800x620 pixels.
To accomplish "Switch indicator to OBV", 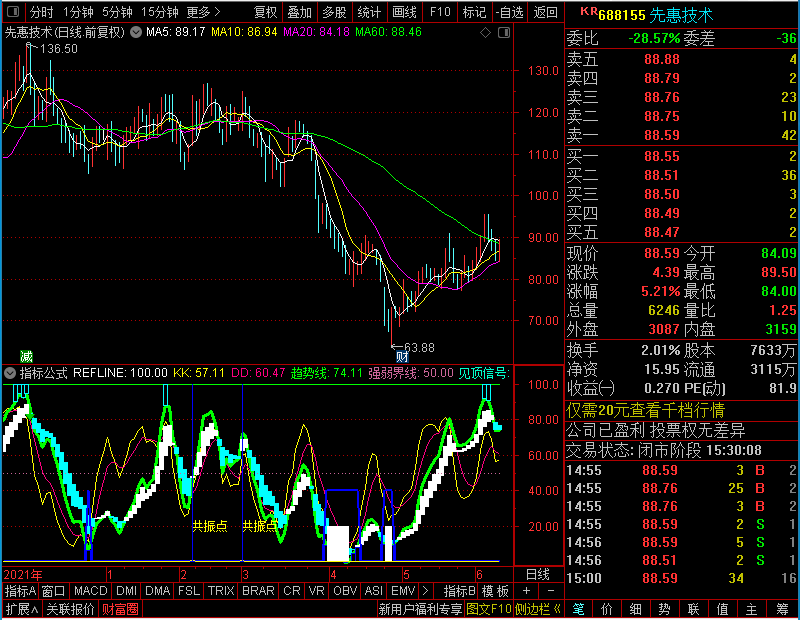I will [x=345, y=591].
